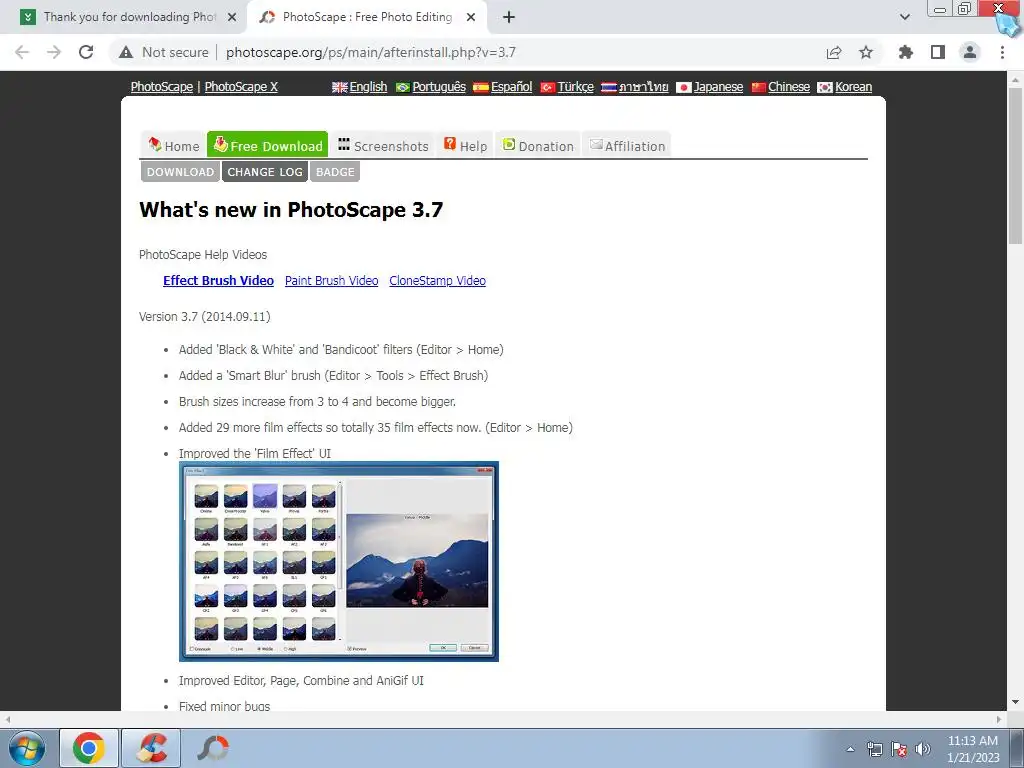The width and height of the screenshot is (1024, 768).
Task: Select the PhotoScape Free Photo Editing tab
Action: pyautogui.click(x=367, y=17)
